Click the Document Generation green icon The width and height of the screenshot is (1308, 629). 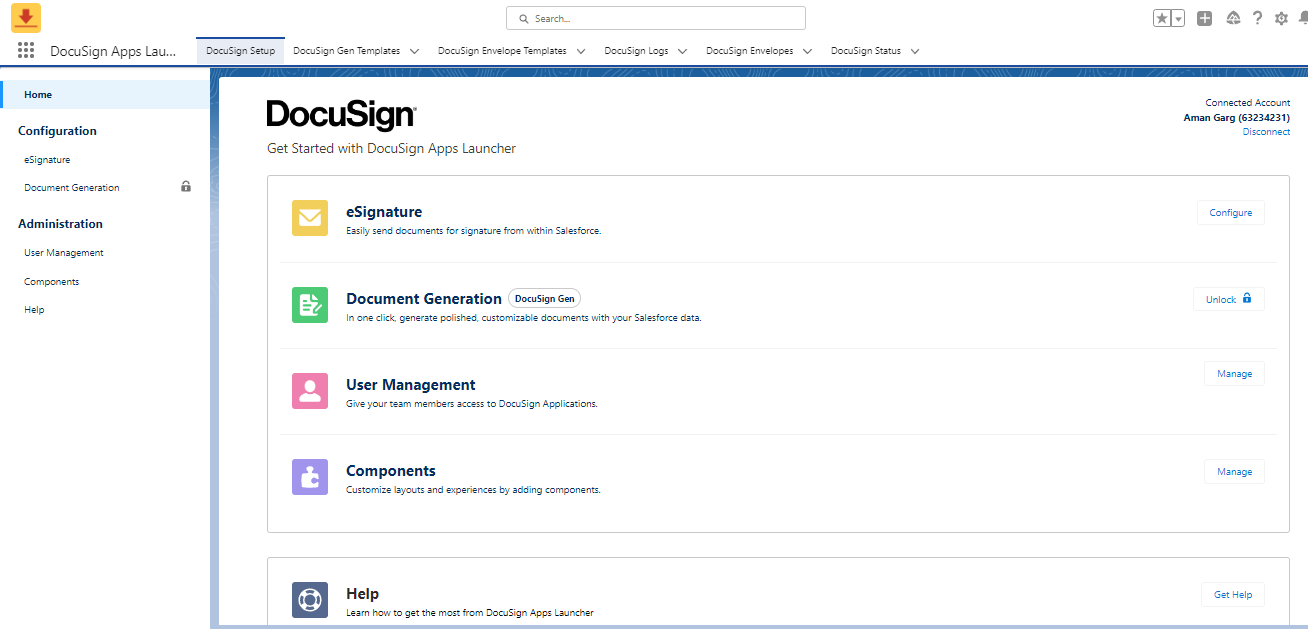310,304
